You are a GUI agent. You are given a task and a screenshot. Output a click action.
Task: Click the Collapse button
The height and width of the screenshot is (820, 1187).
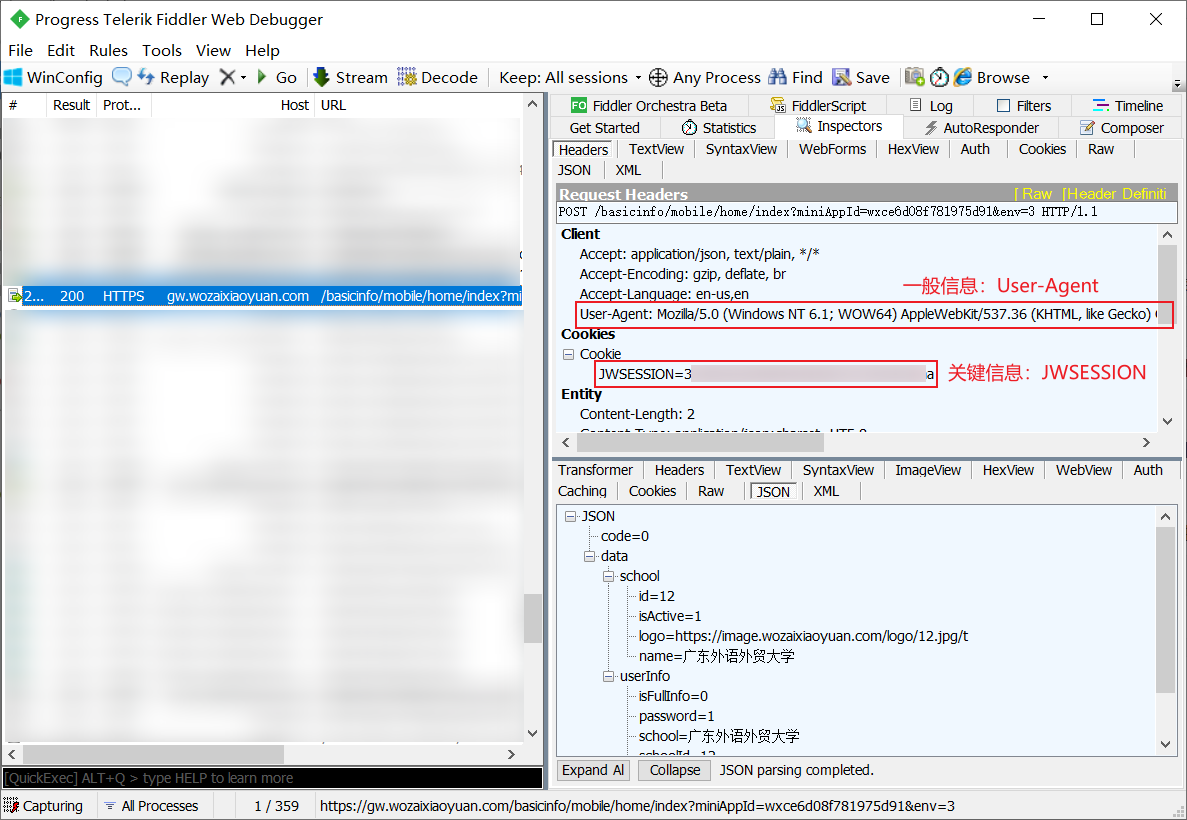pos(674,770)
